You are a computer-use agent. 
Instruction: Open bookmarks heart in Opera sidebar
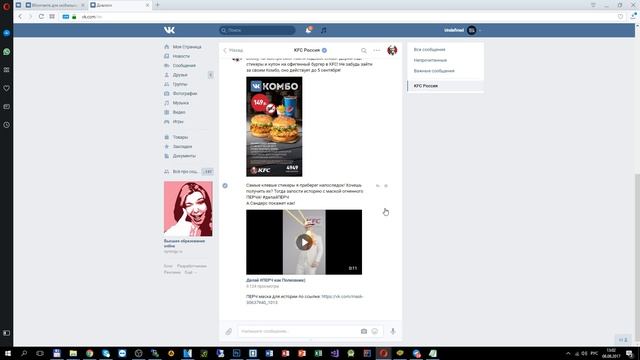7,88
